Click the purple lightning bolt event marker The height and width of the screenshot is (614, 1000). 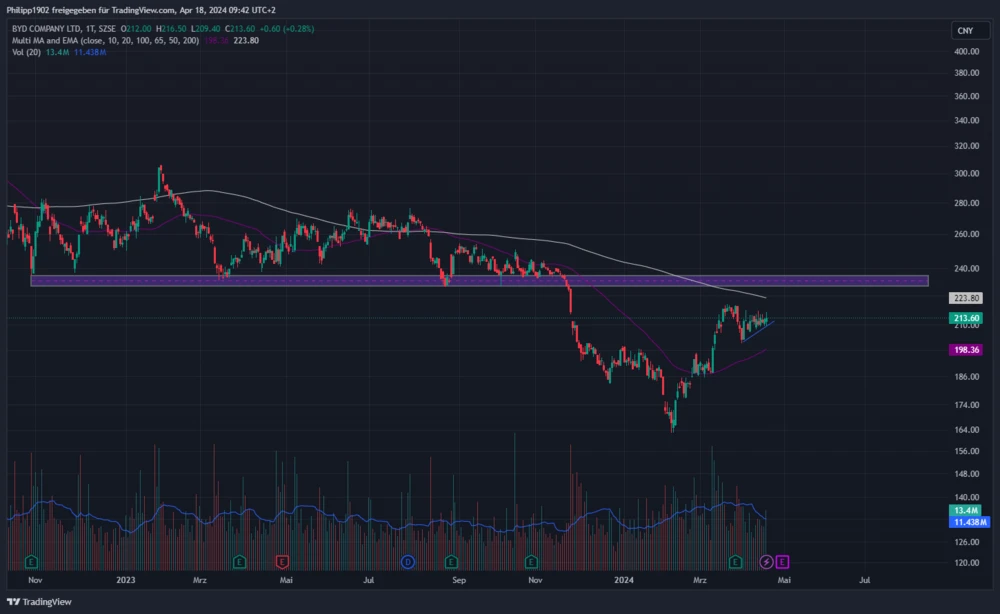767,561
